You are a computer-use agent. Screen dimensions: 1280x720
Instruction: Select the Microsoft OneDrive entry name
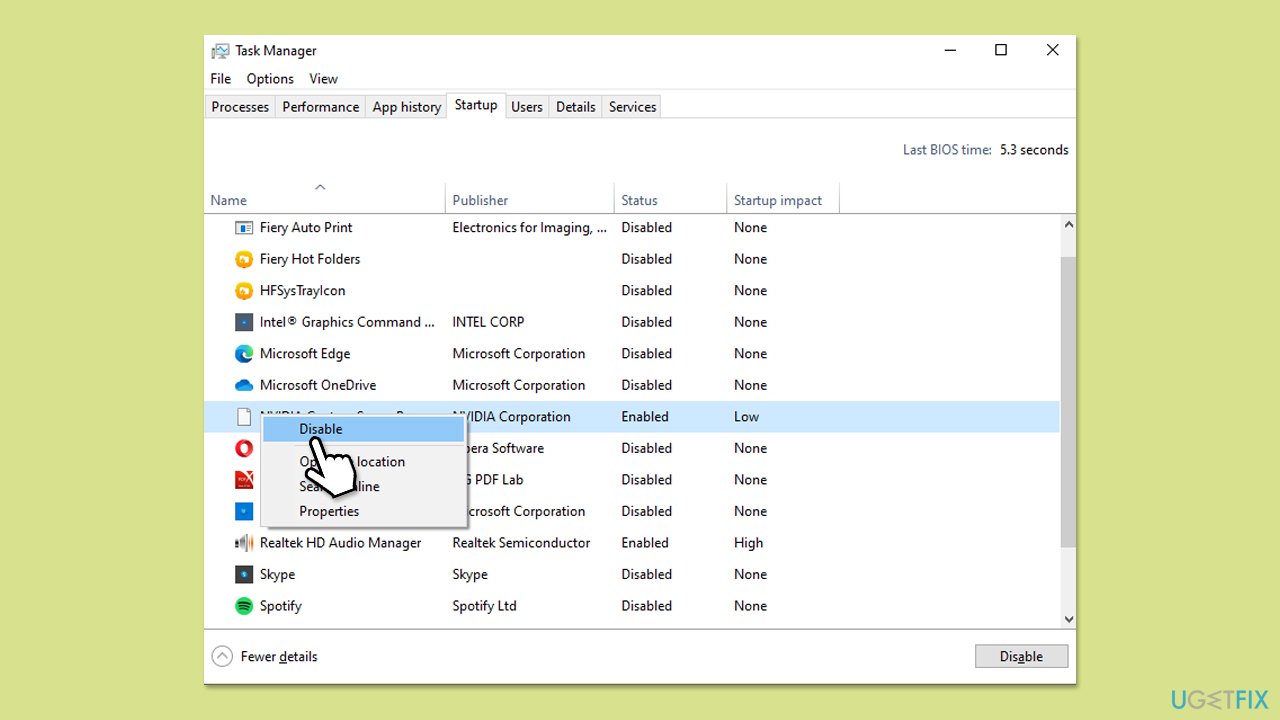click(x=318, y=385)
